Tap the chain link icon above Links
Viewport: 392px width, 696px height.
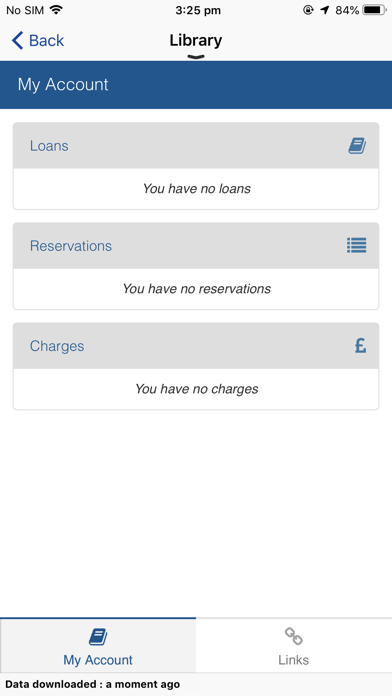(293, 636)
